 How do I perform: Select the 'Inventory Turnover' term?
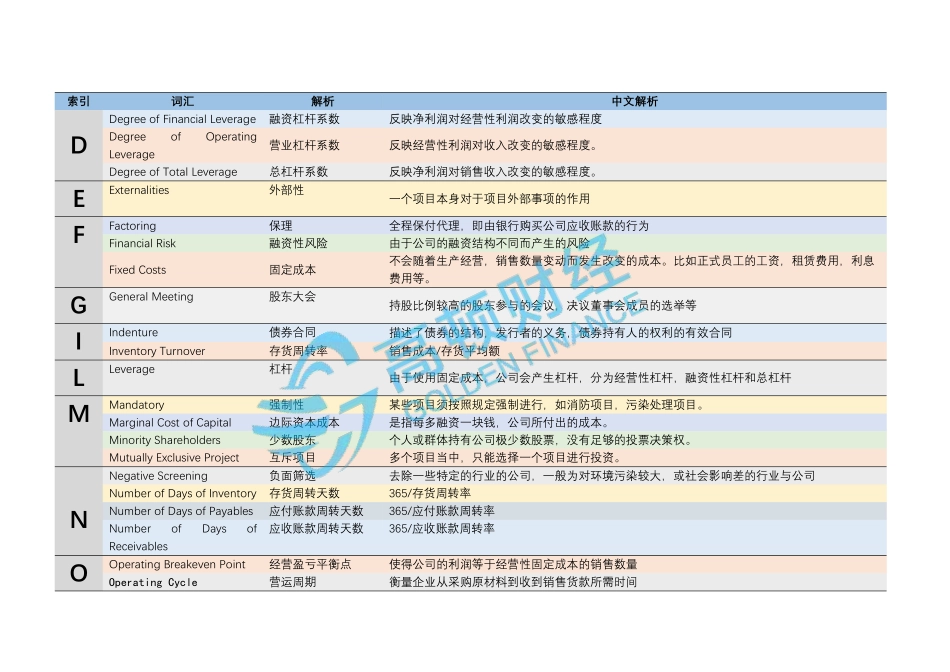click(157, 351)
